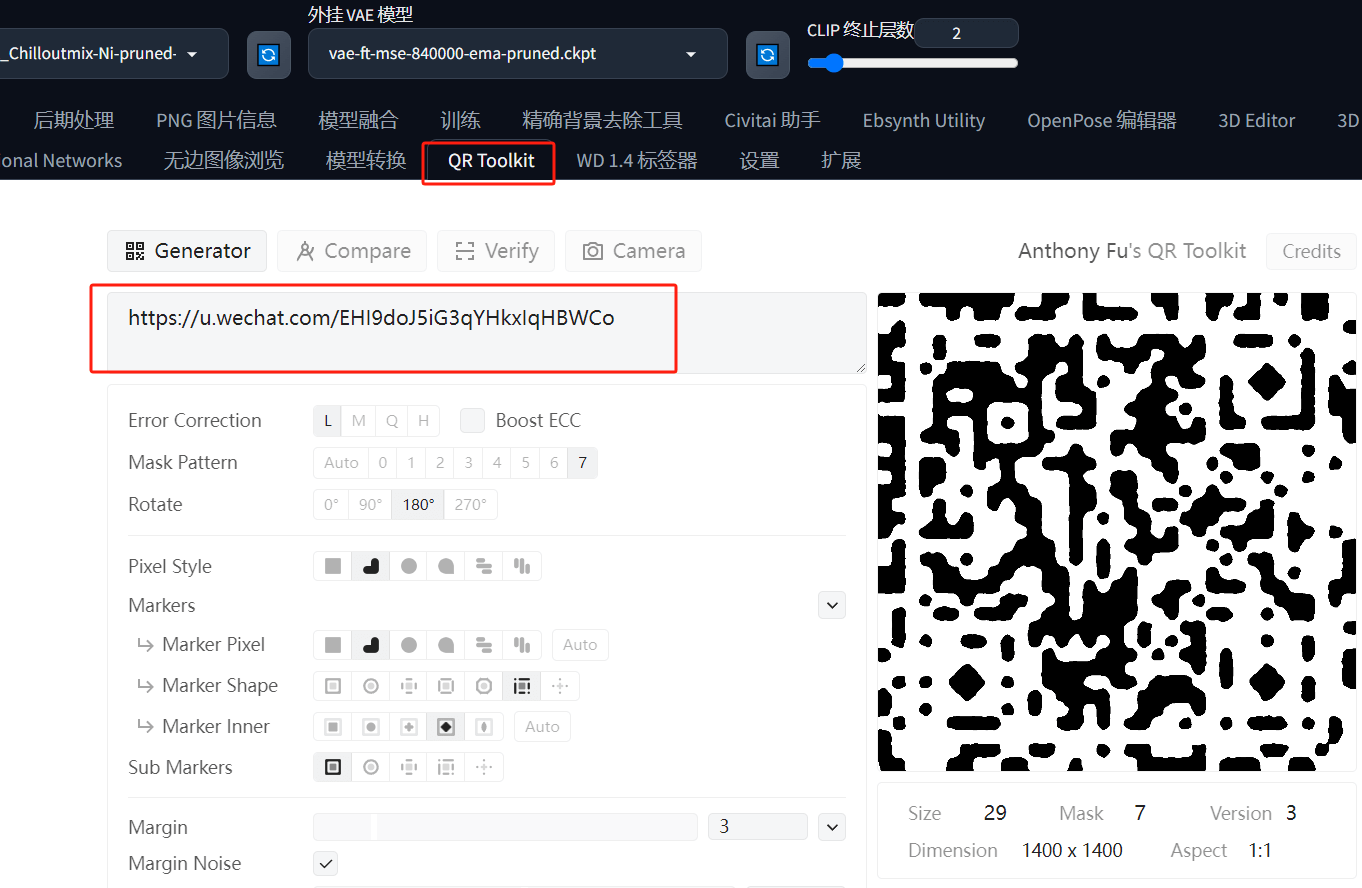The image size is (1362, 888).
Task: Switch to the Verify tab
Action: tap(496, 251)
